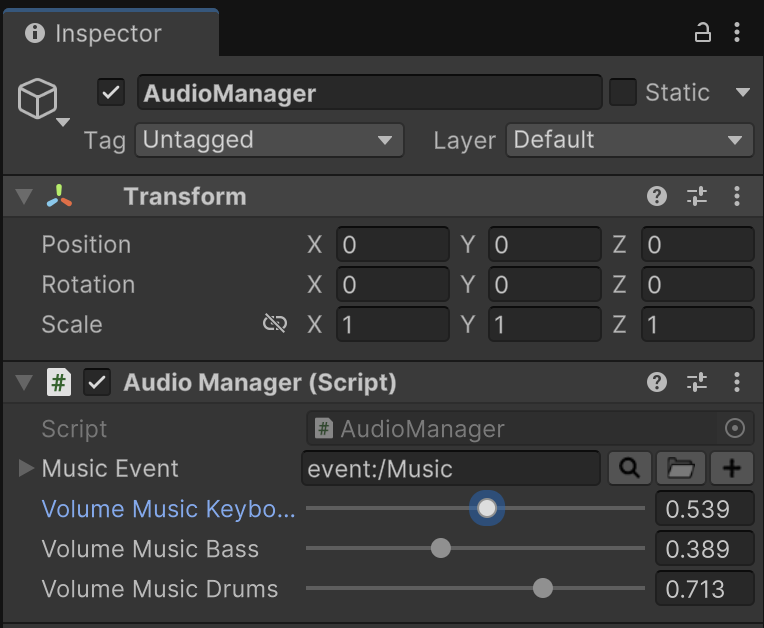Click the Inspector lock icon
Viewport: 764px width, 628px height.
coord(703,33)
